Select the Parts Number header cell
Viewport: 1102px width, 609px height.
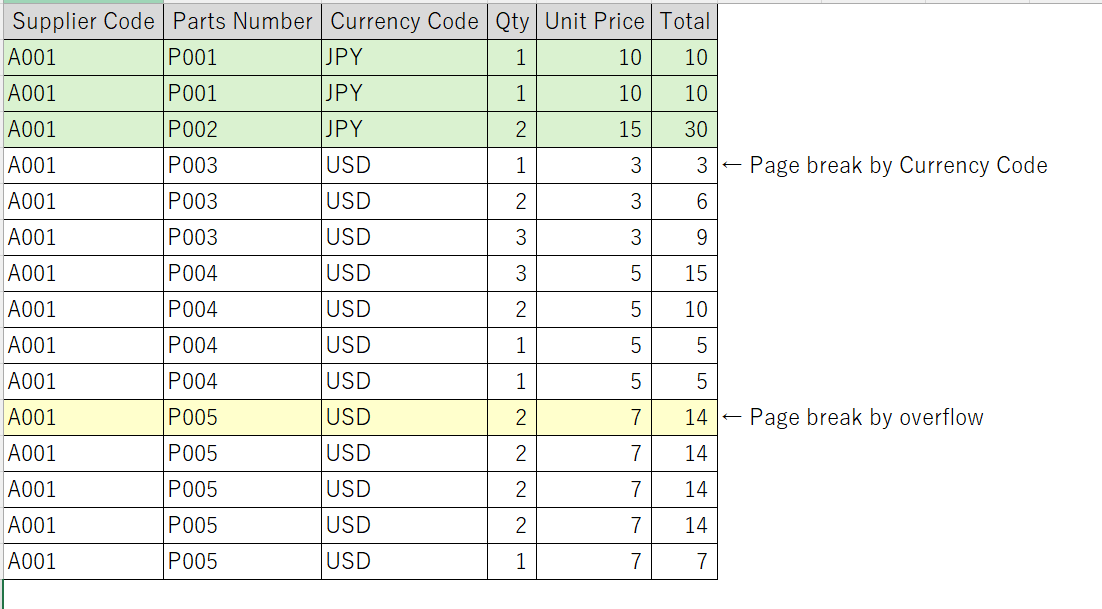(x=242, y=22)
